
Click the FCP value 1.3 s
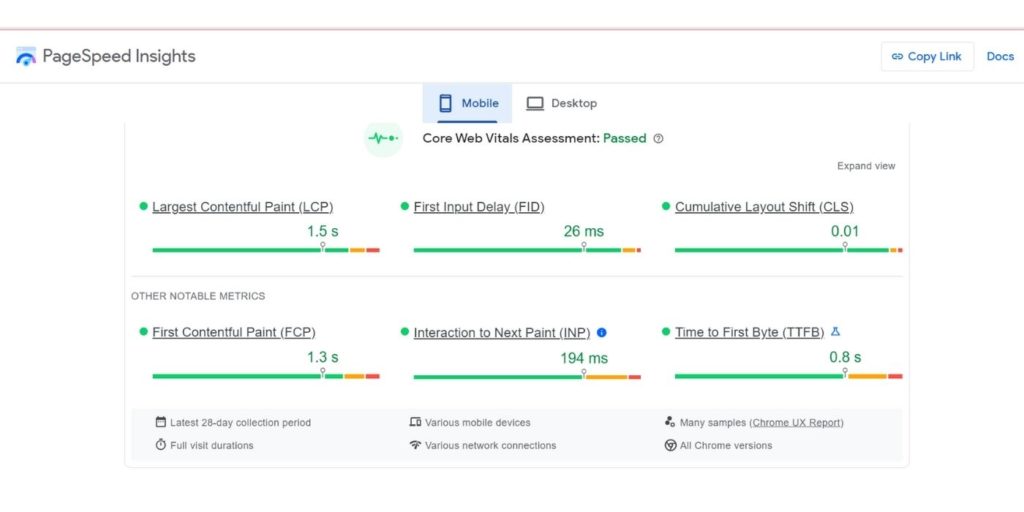tap(323, 357)
